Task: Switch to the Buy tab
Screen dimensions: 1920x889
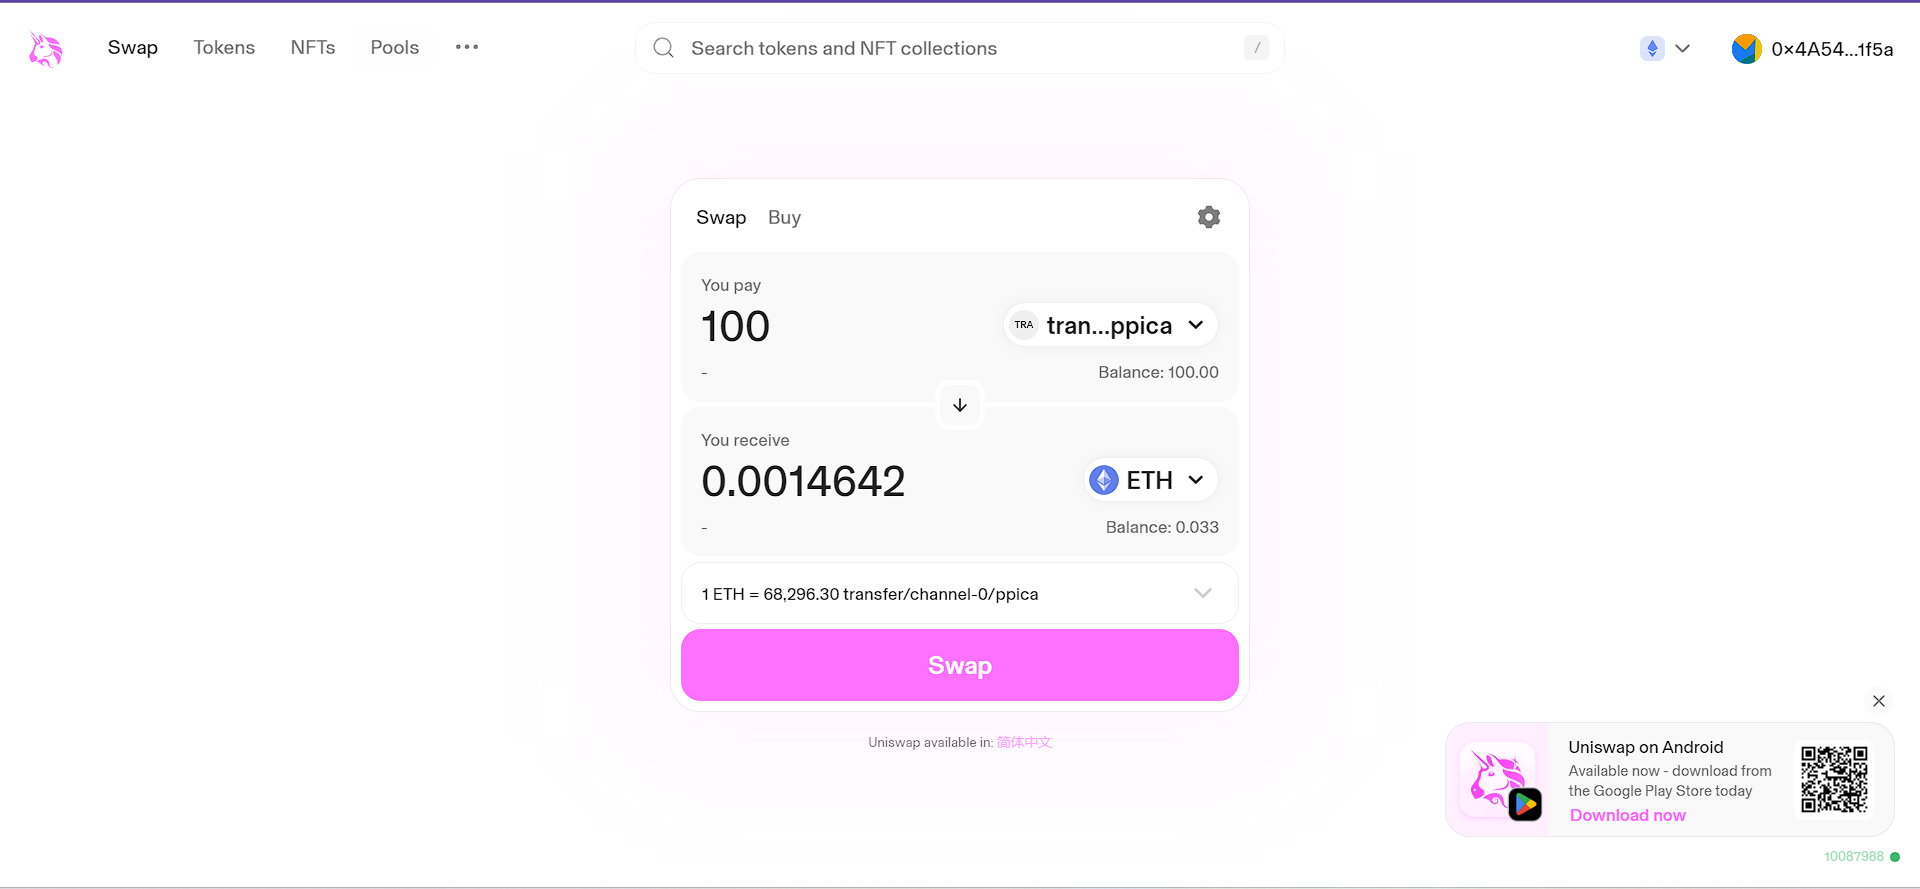Action: click(784, 217)
